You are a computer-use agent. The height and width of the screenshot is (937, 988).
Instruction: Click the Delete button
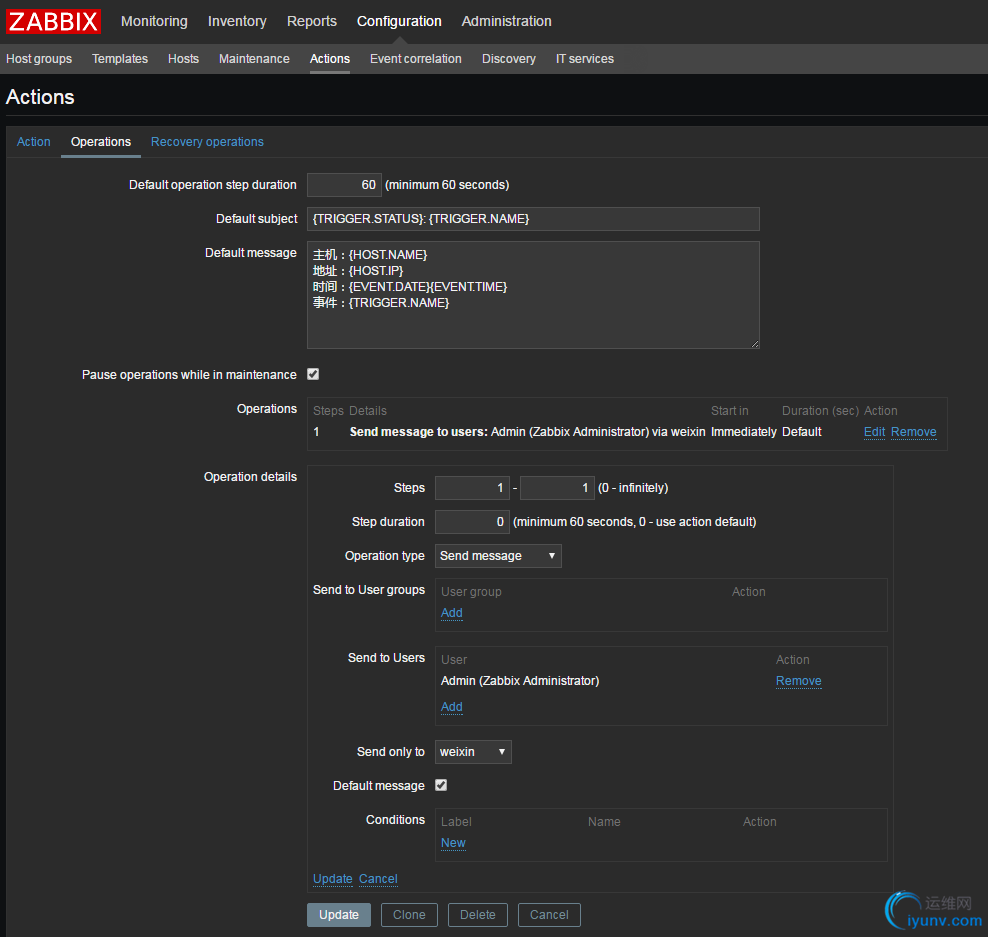[x=478, y=914]
